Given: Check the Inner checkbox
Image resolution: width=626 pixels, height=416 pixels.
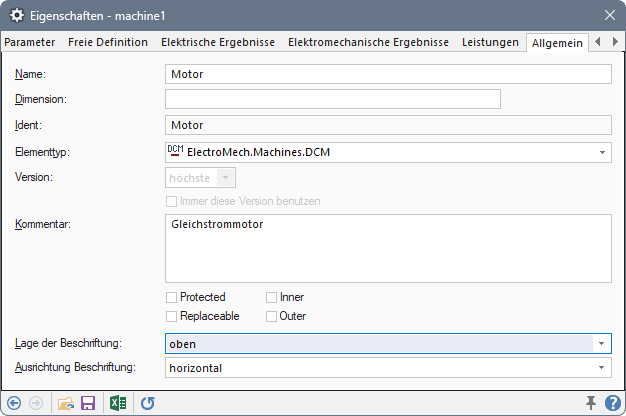Looking at the screenshot, I should tap(272, 297).
